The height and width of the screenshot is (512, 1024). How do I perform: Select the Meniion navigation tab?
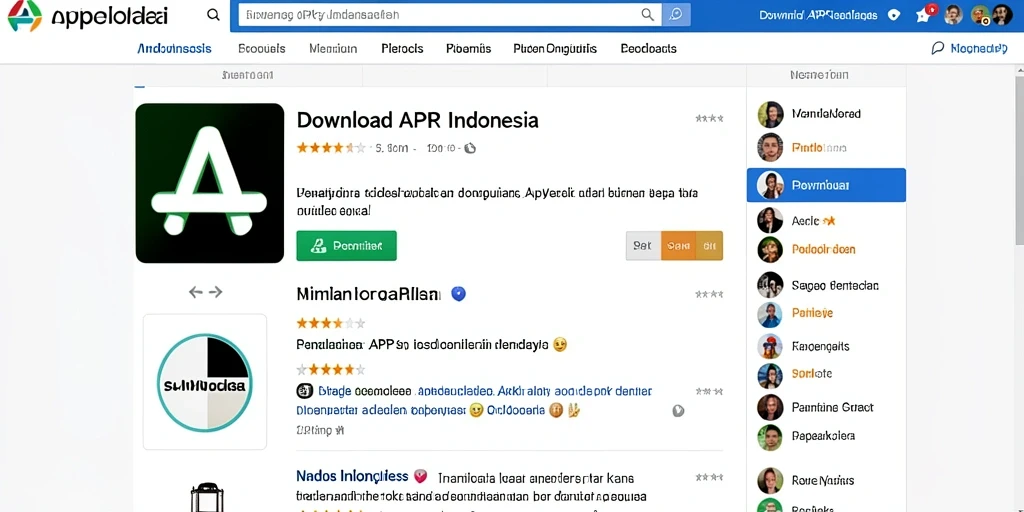coord(333,48)
